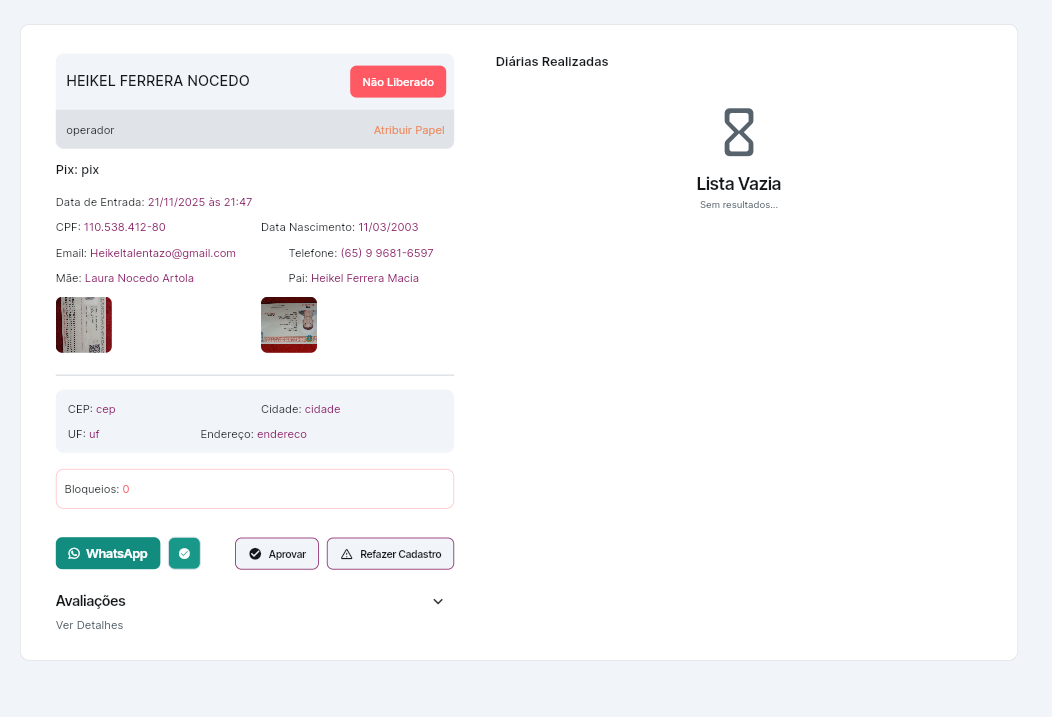Click the green verified check icon button

tap(184, 553)
